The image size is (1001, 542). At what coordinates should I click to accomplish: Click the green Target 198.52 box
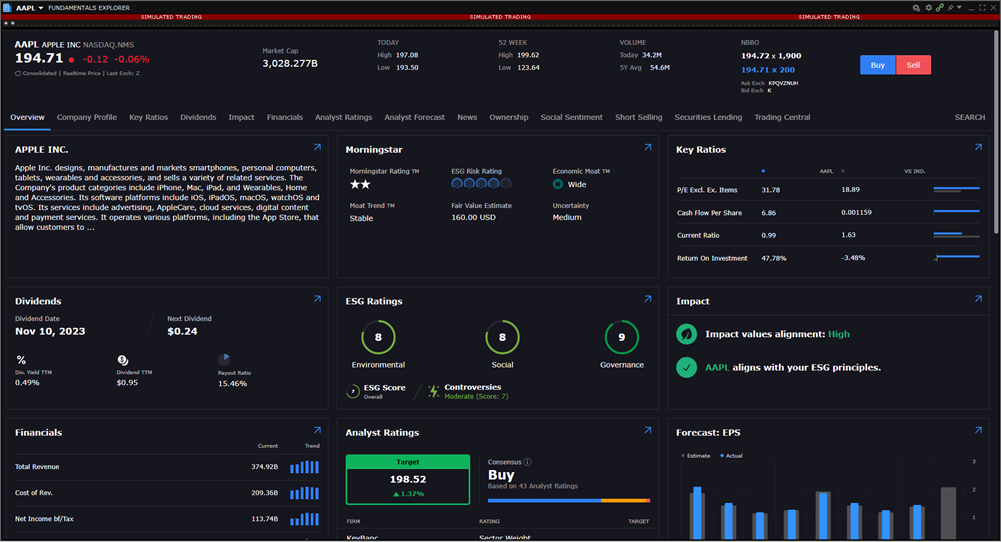(407, 479)
